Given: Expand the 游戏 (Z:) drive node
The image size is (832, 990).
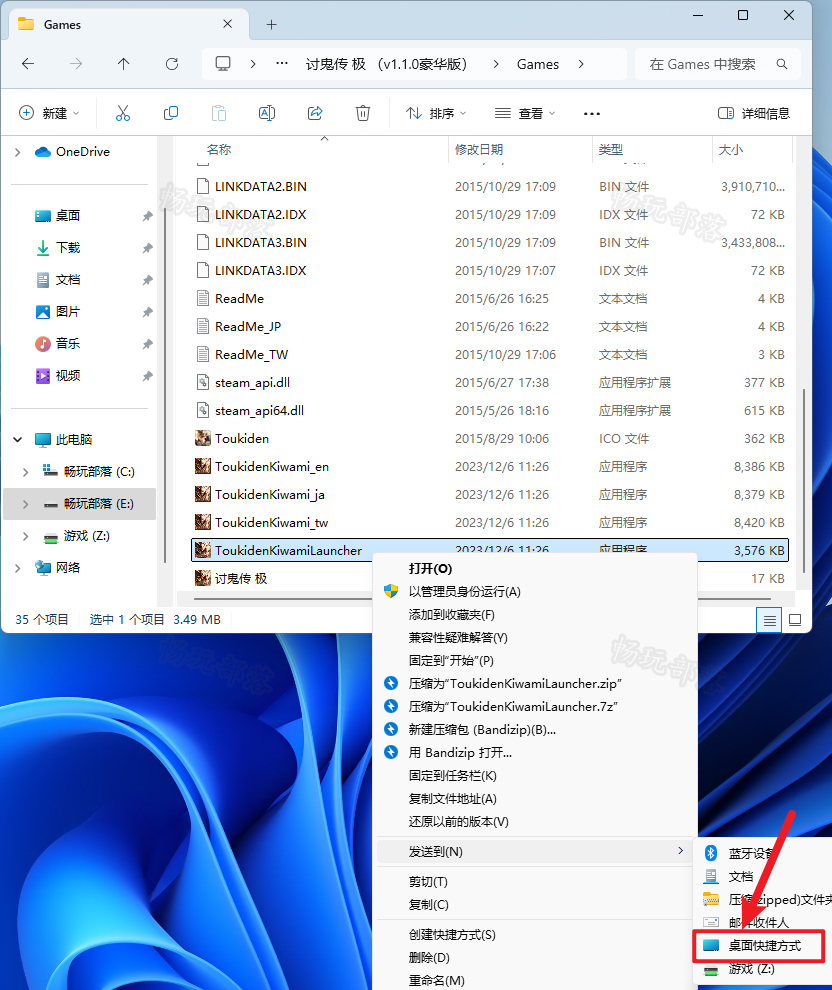Looking at the screenshot, I should click(26, 536).
